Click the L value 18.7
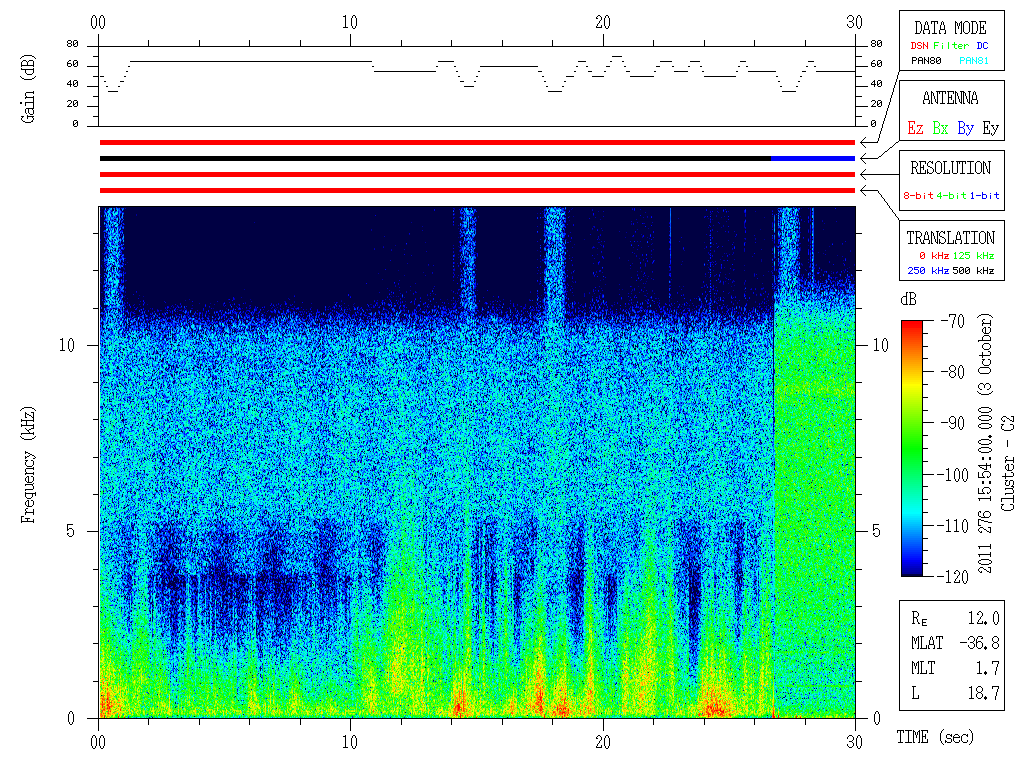The width and height of the screenshot is (1024, 768). [983, 692]
